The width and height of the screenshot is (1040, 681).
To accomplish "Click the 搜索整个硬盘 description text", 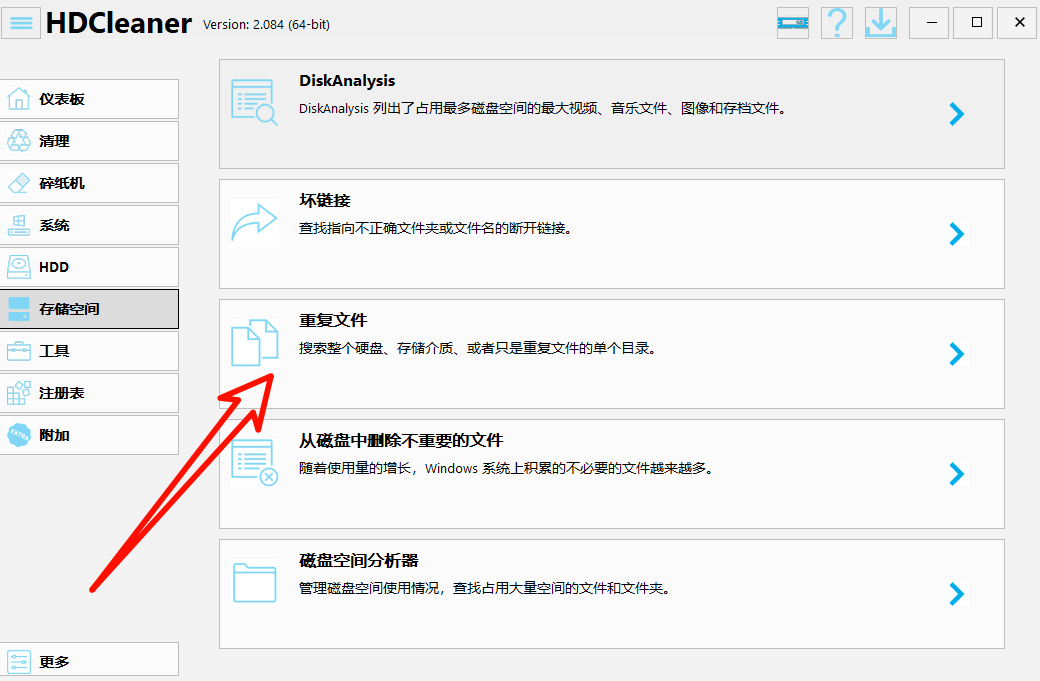I will point(478,348).
